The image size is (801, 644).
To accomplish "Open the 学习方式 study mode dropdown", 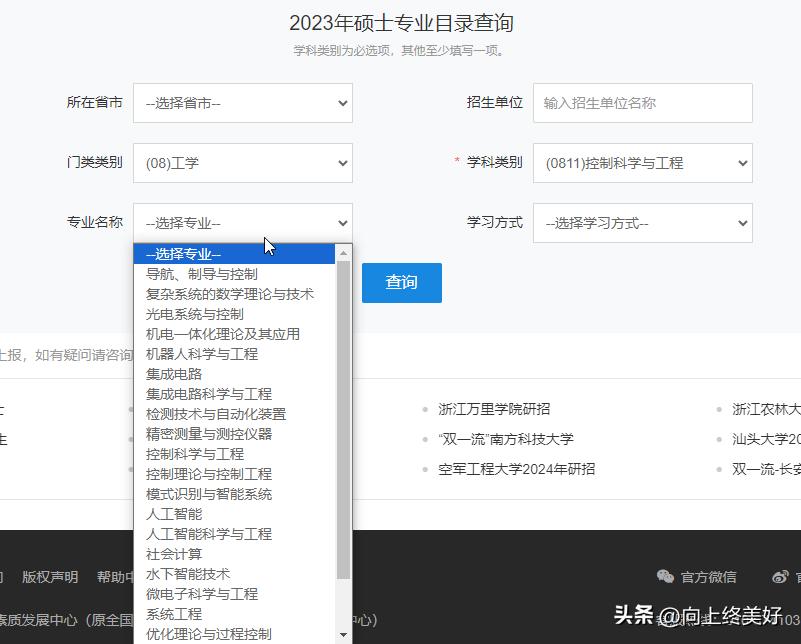I will [641, 223].
